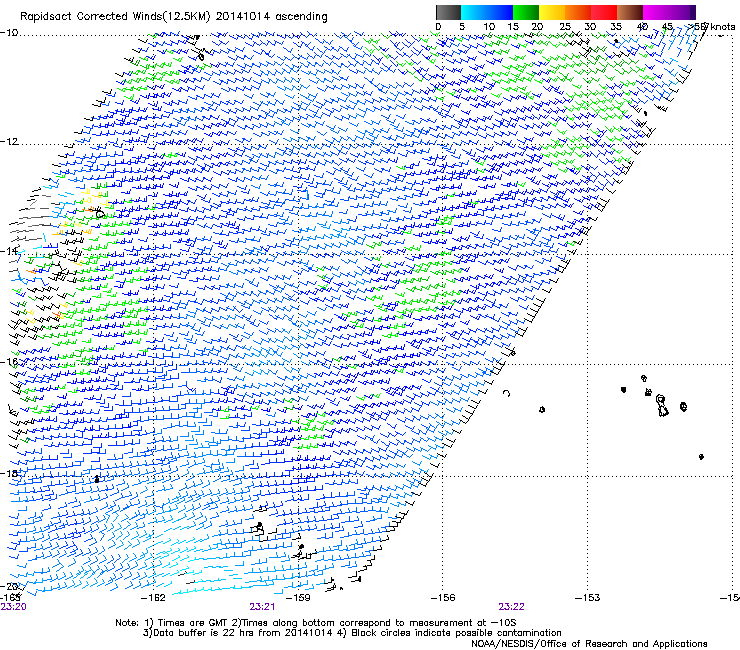Pick the red 30-35 knots legend segment

(604, 12)
